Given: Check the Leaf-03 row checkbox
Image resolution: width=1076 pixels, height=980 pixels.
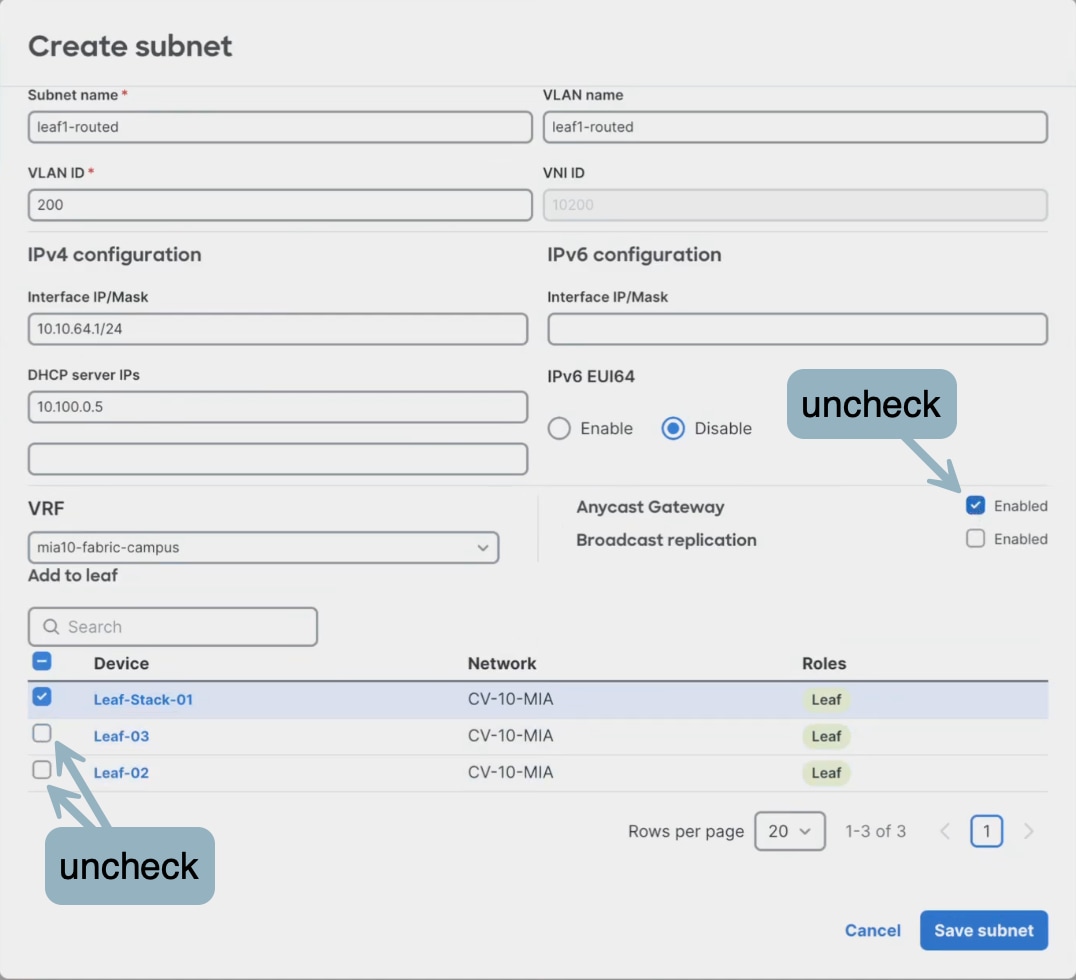Looking at the screenshot, I should (42, 733).
